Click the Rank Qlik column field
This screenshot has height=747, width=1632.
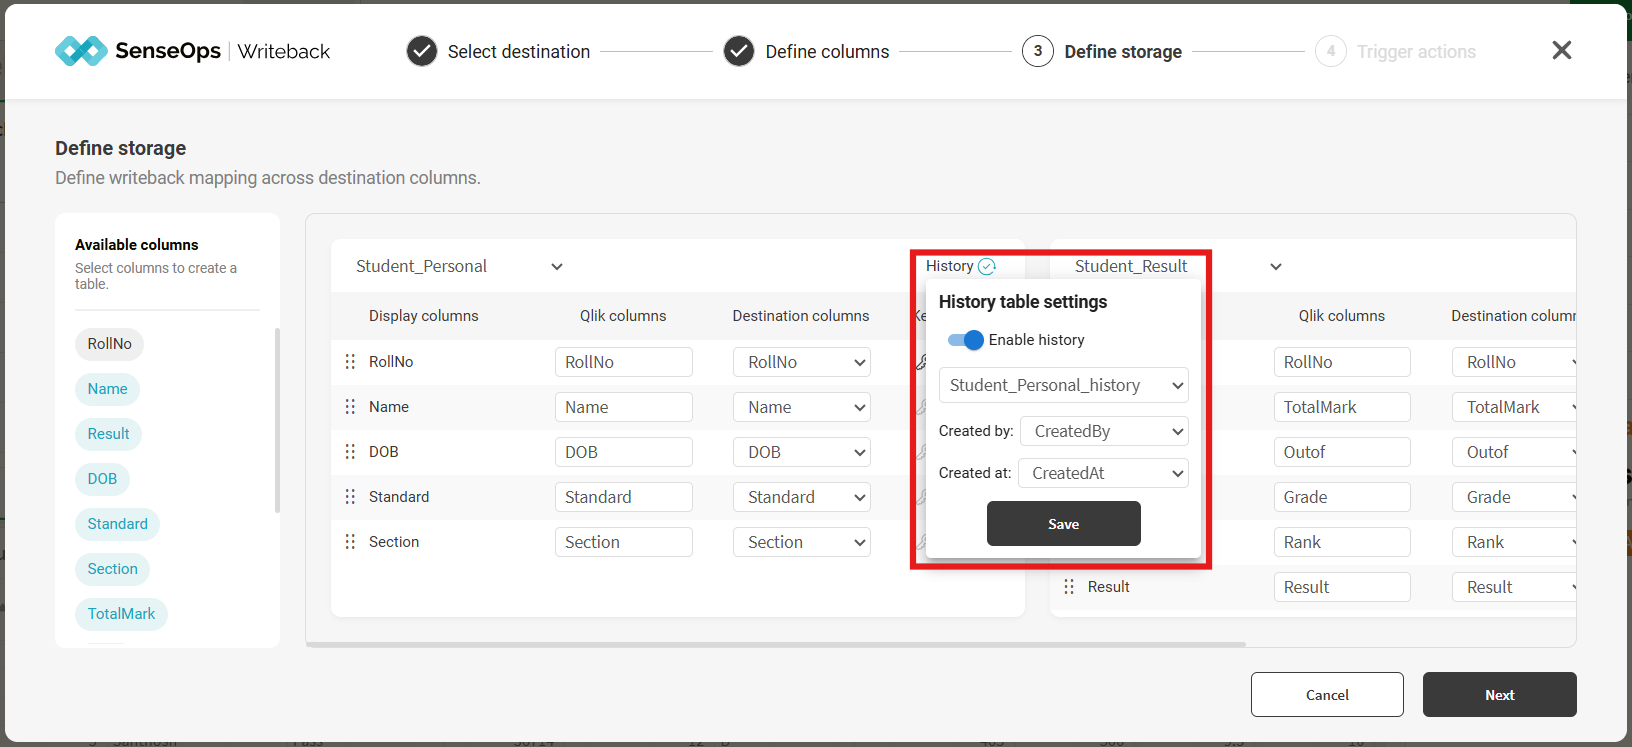click(x=1342, y=542)
